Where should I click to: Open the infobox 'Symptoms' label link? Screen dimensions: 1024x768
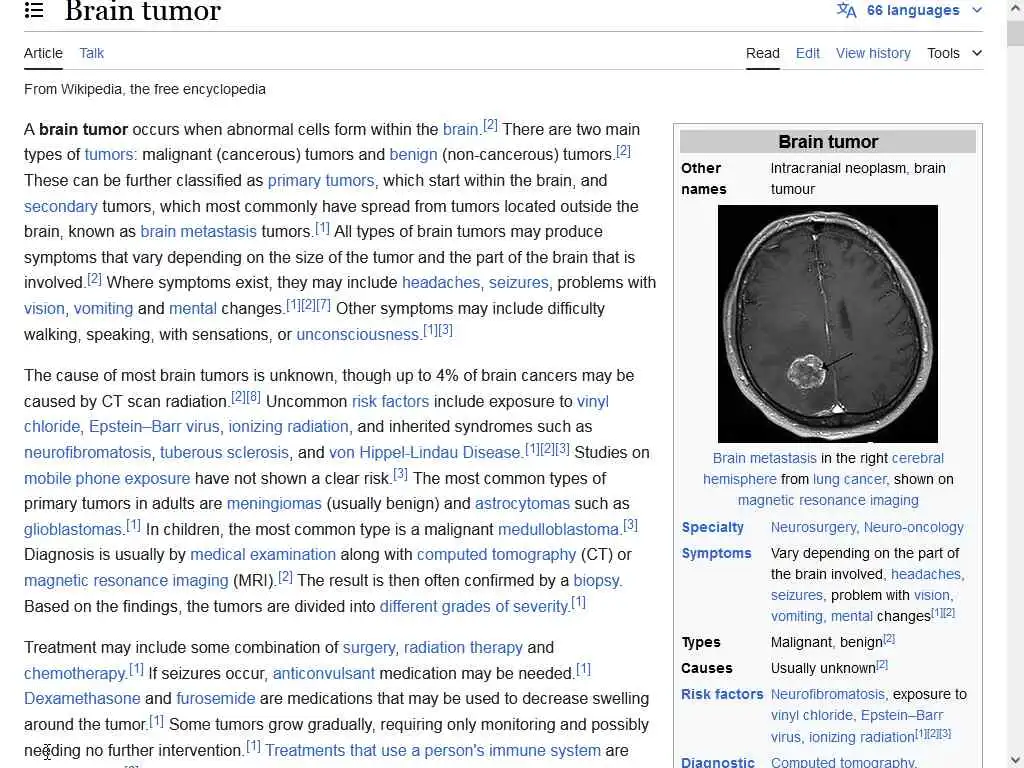coord(716,554)
